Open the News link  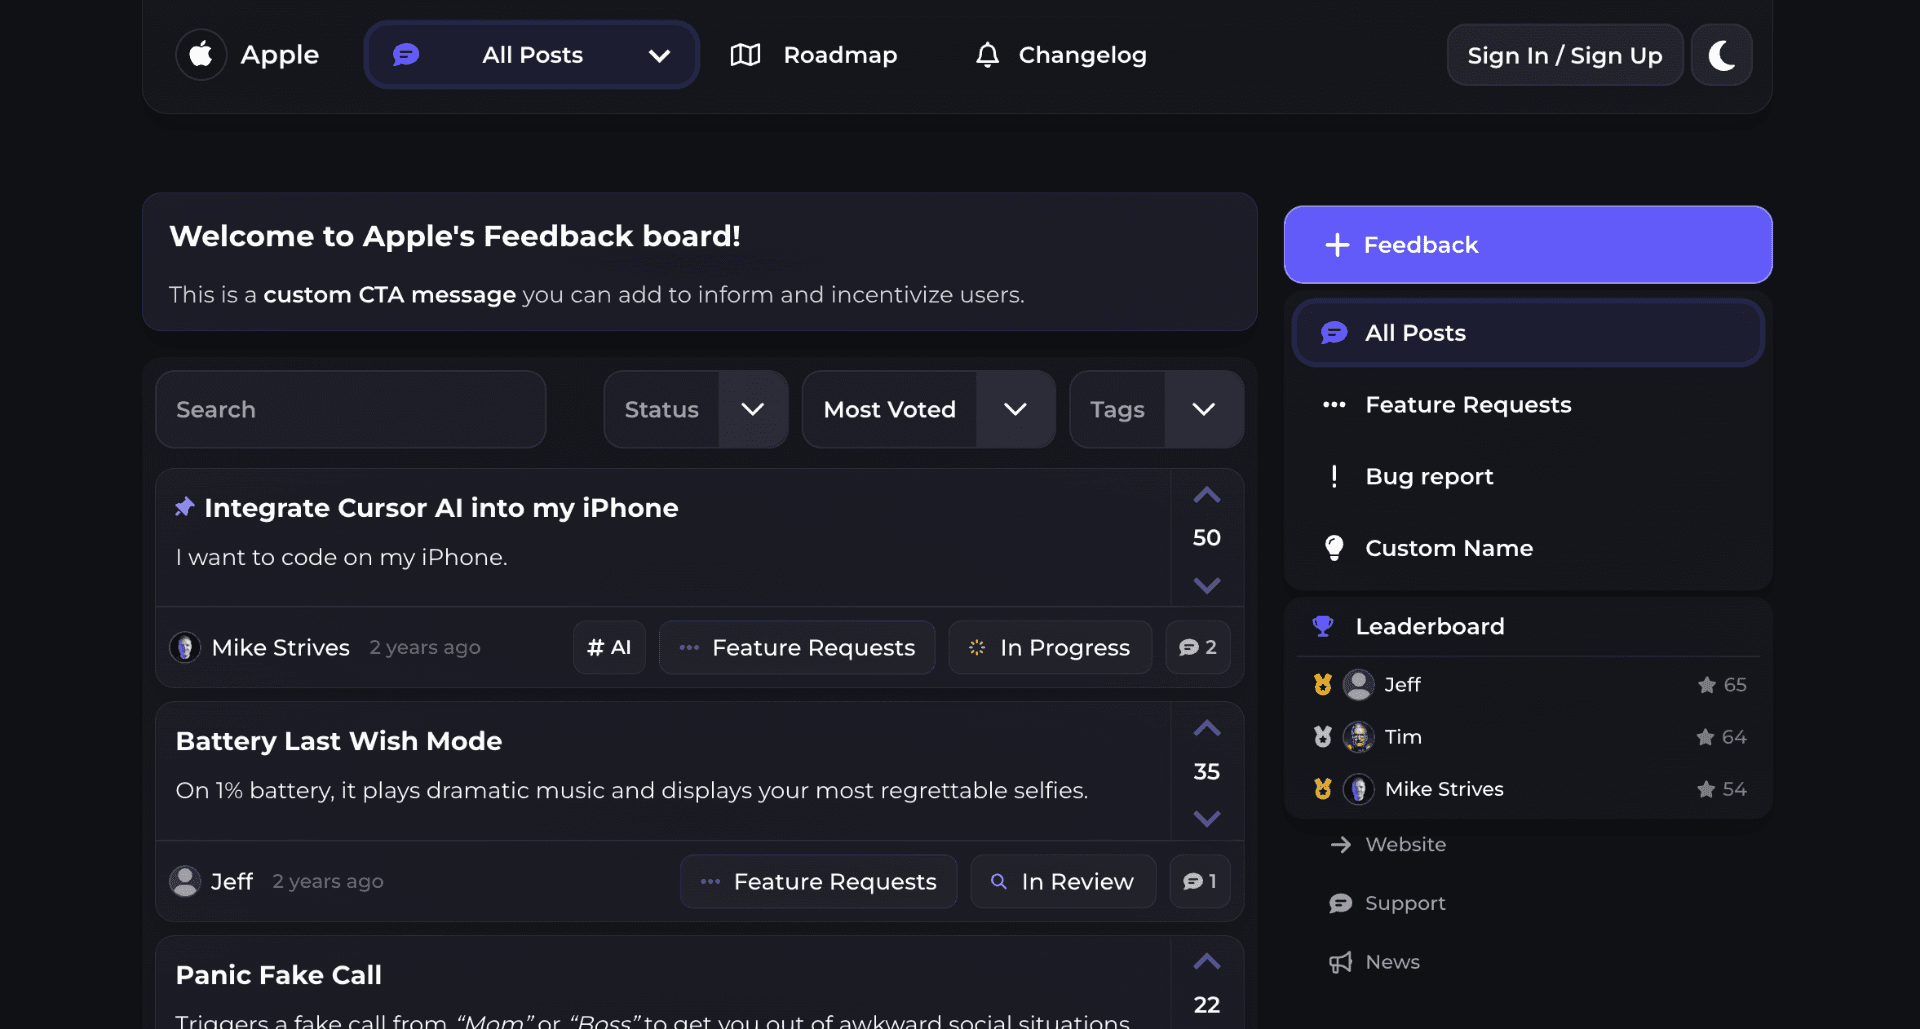(x=1375, y=962)
